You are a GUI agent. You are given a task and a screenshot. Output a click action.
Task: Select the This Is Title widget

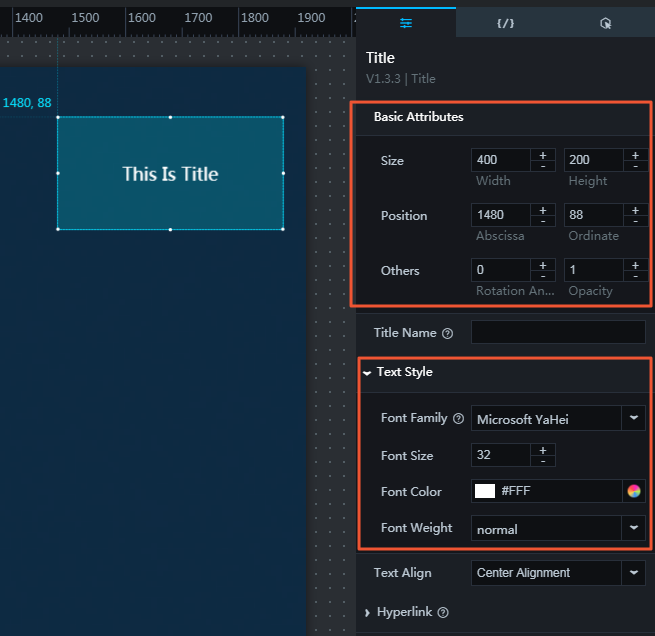(170, 173)
